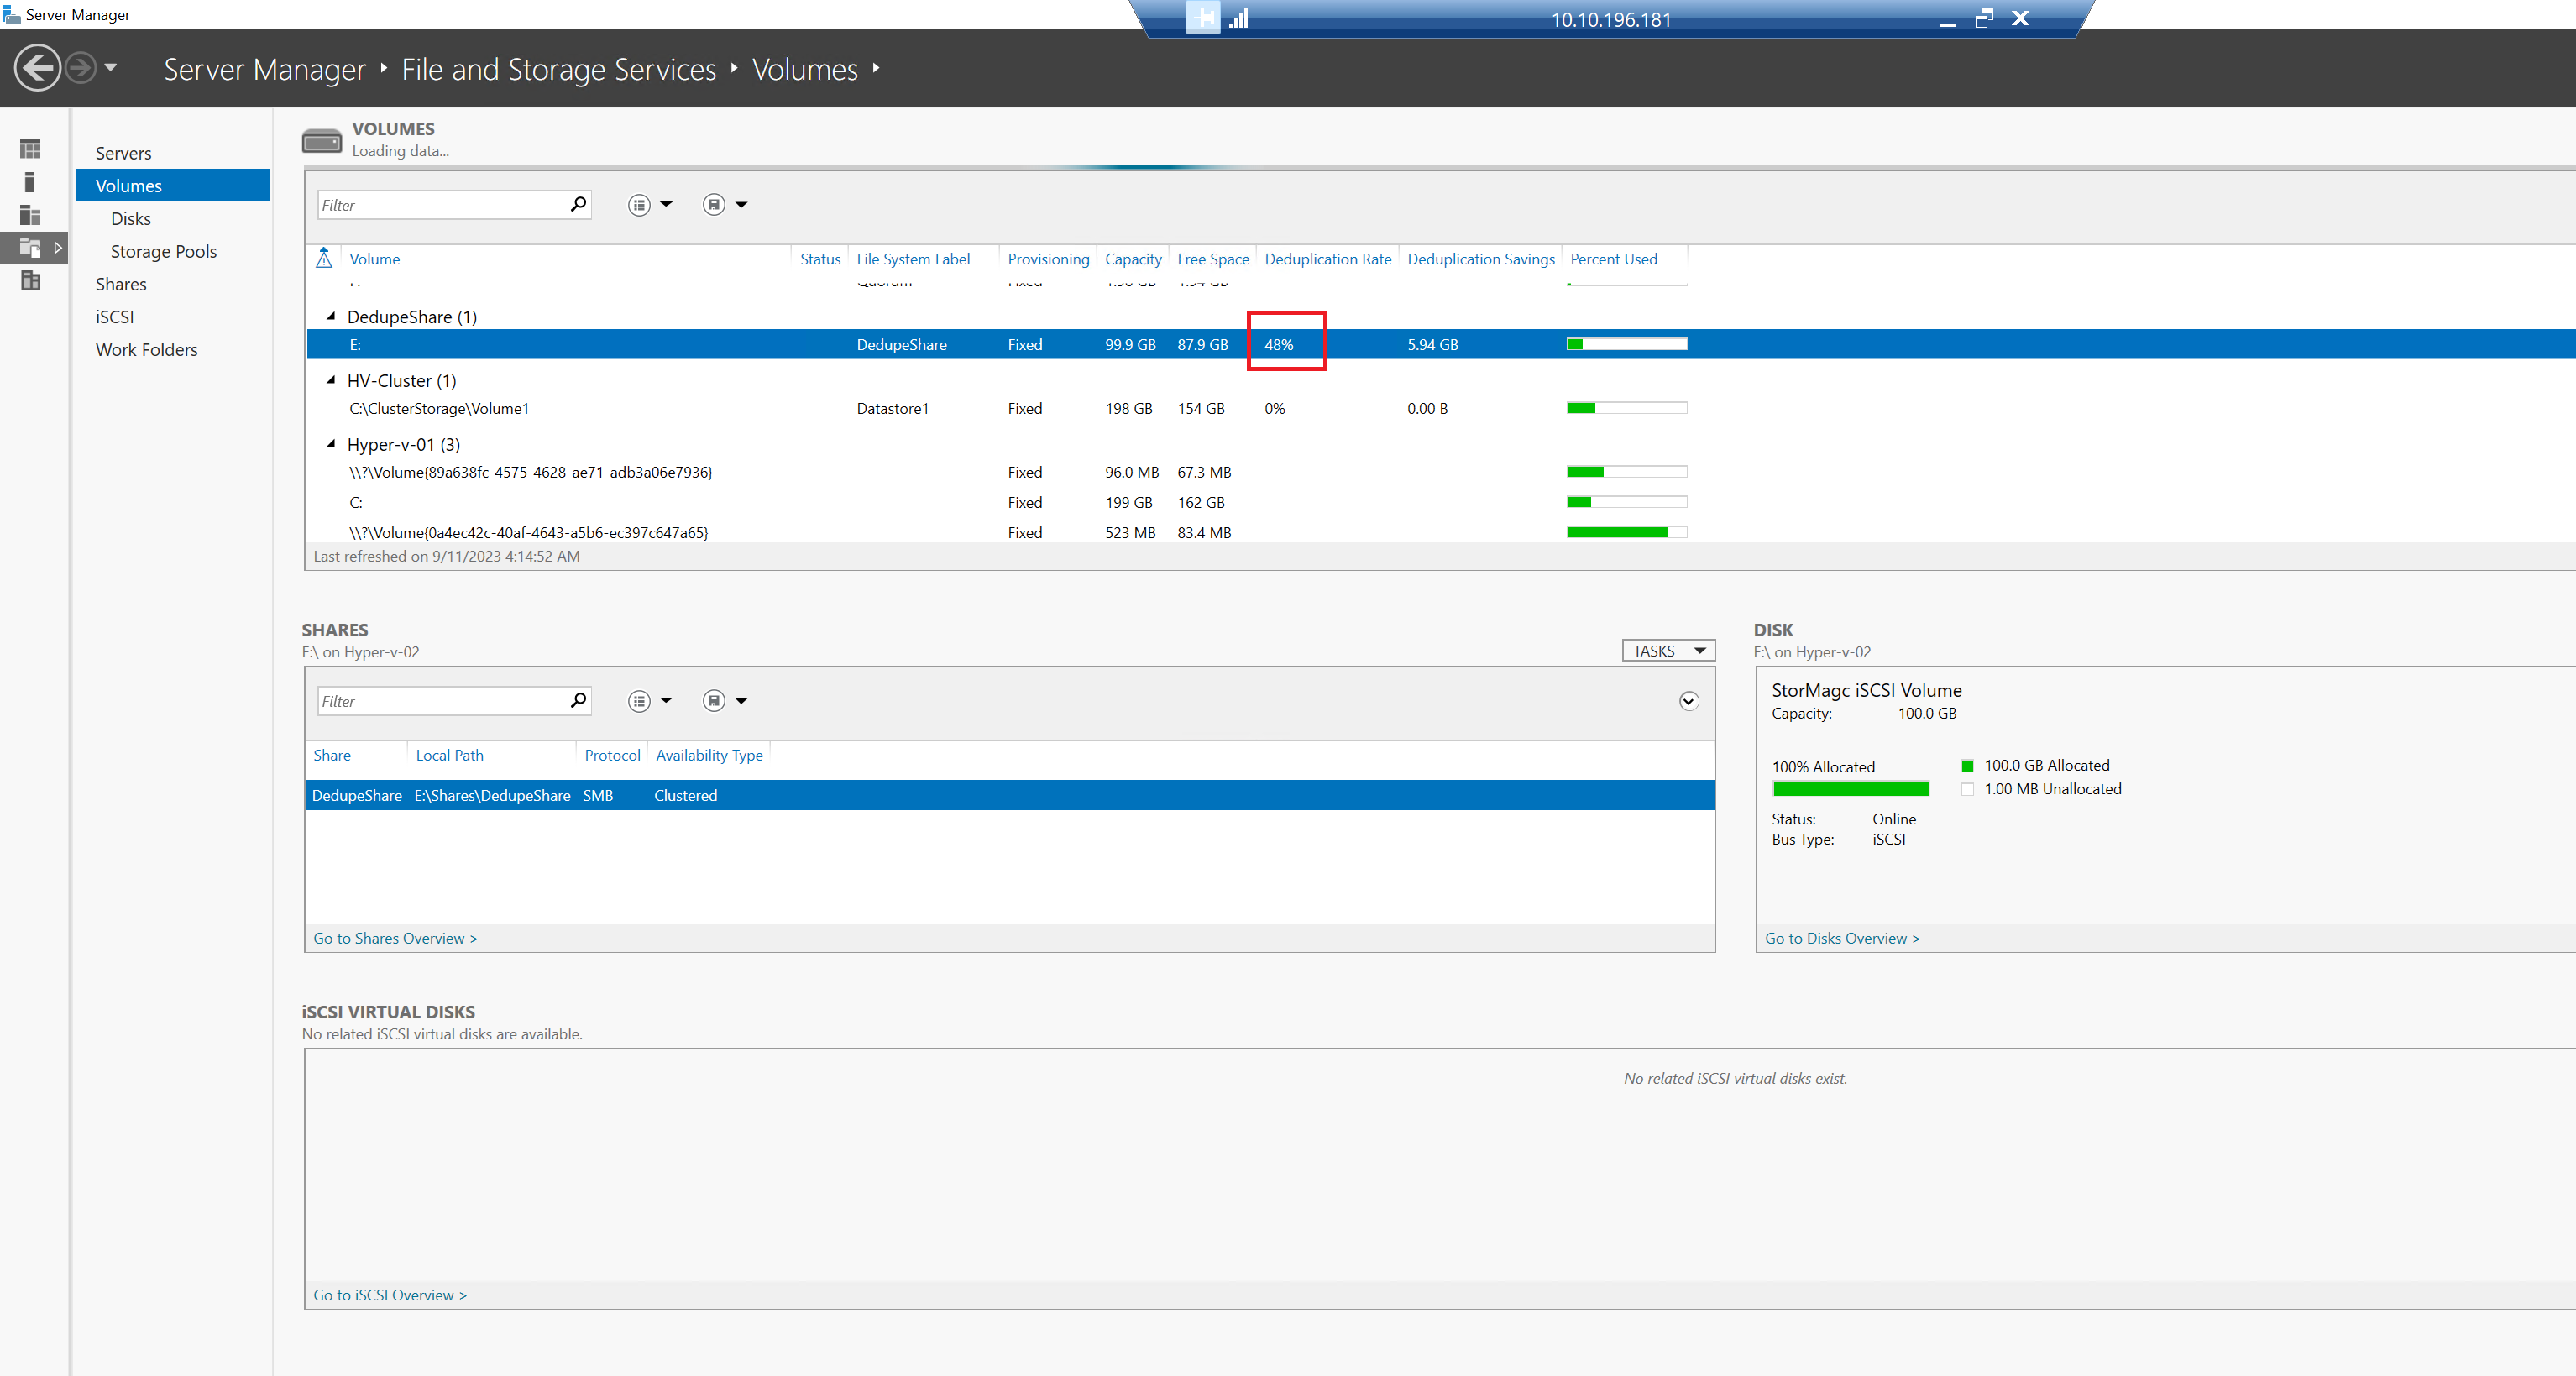
Task: Open Go to iSCSI Overview link
Action: click(x=390, y=1295)
